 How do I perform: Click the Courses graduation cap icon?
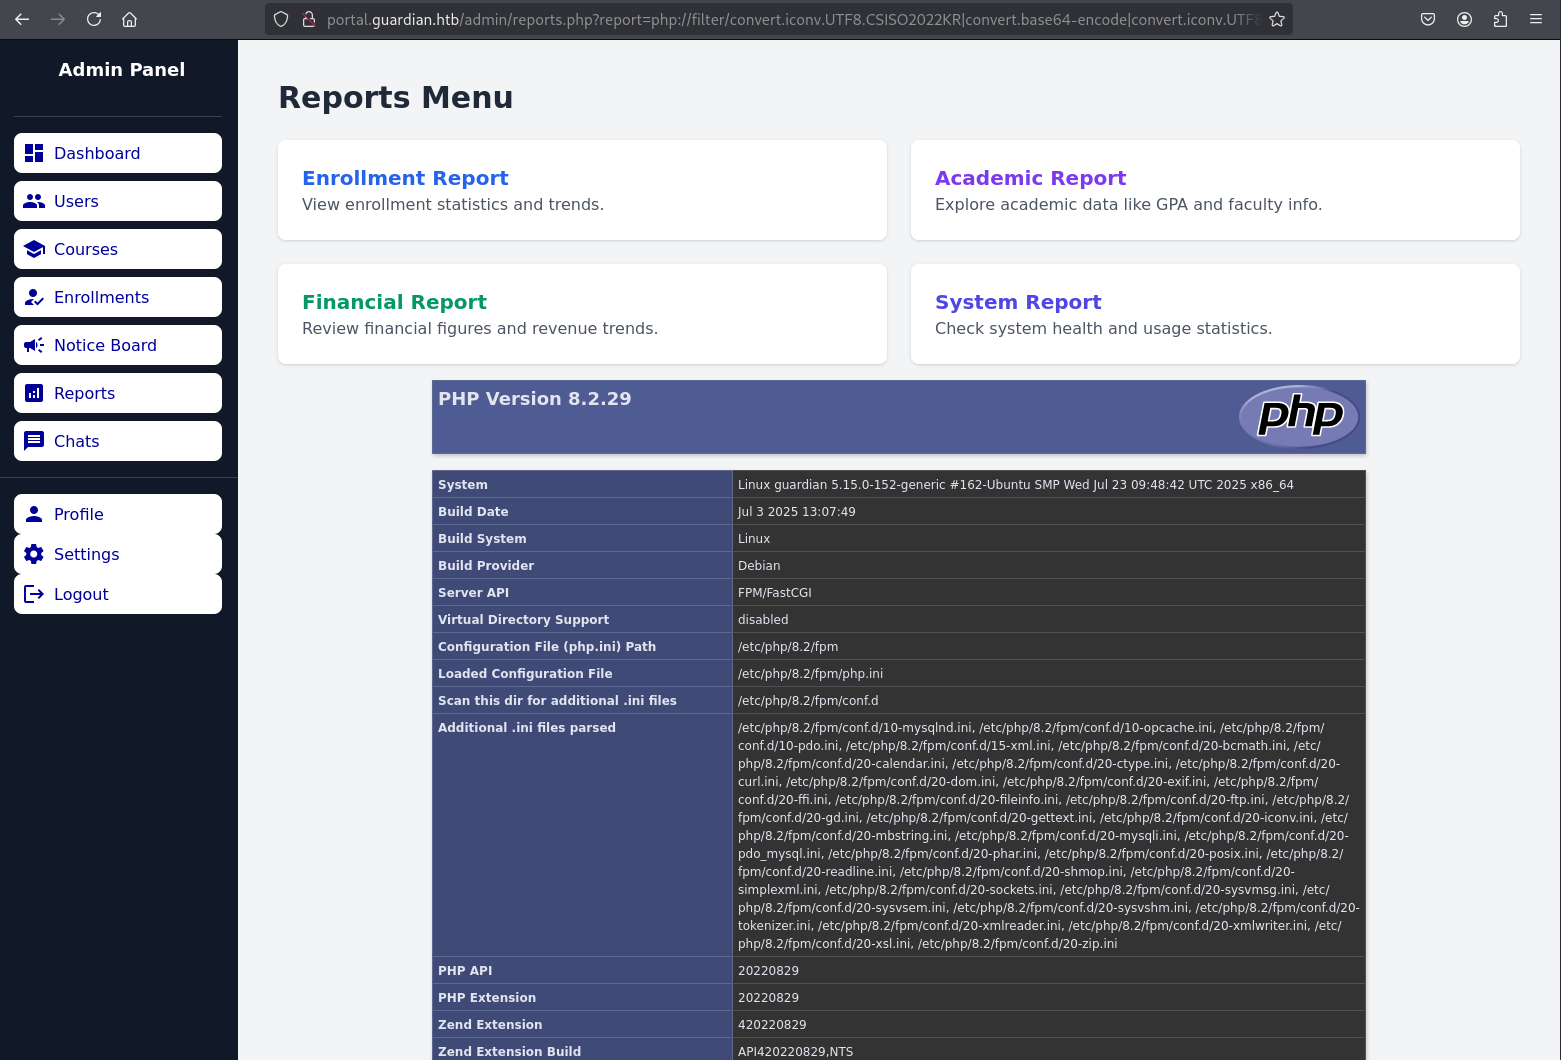tap(34, 249)
